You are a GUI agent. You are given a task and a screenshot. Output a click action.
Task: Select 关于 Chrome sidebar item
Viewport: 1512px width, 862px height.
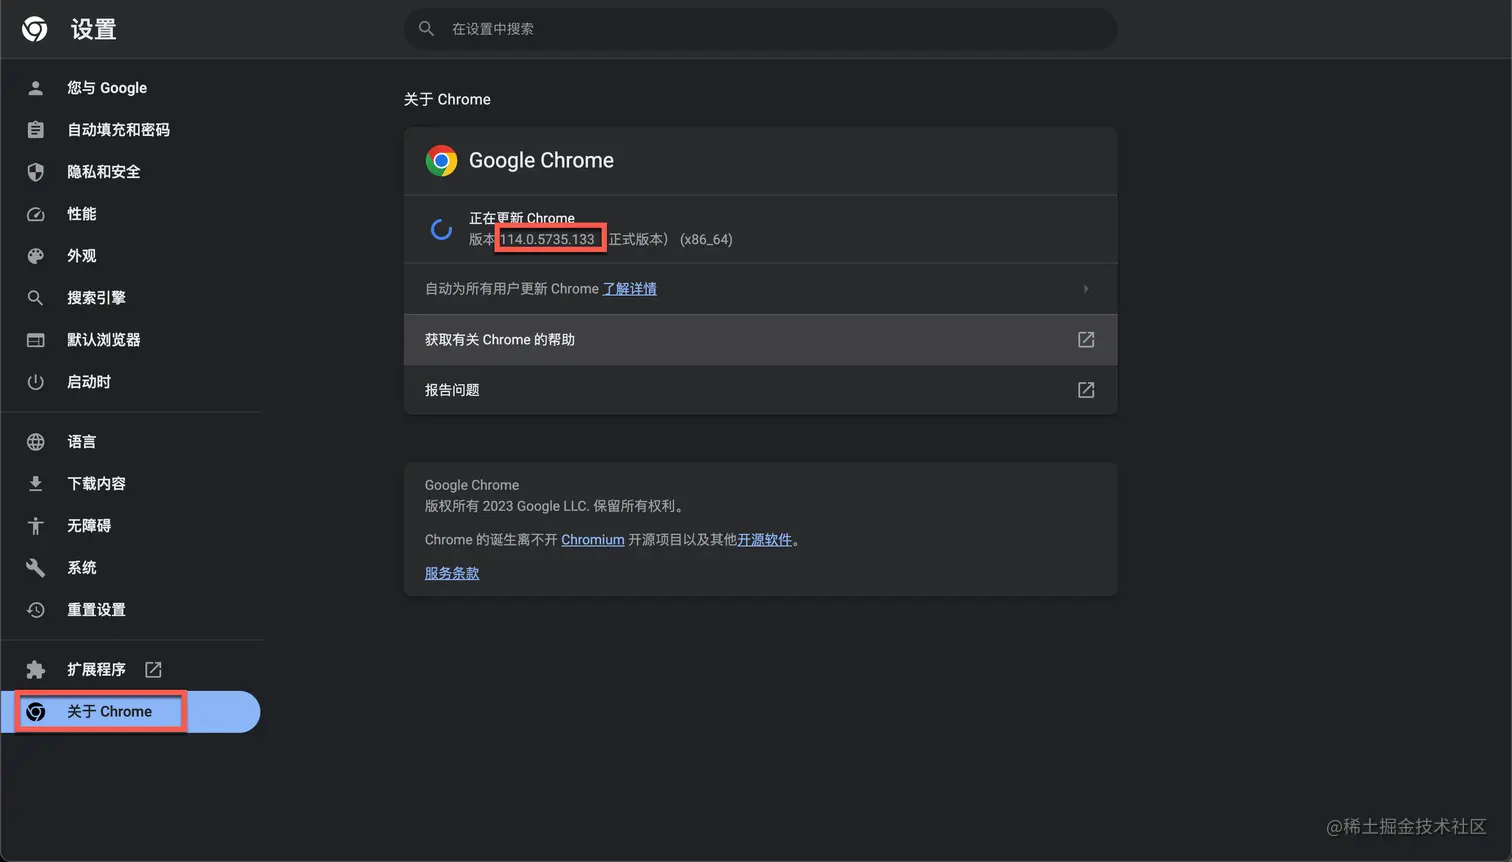pyautogui.click(x=131, y=712)
